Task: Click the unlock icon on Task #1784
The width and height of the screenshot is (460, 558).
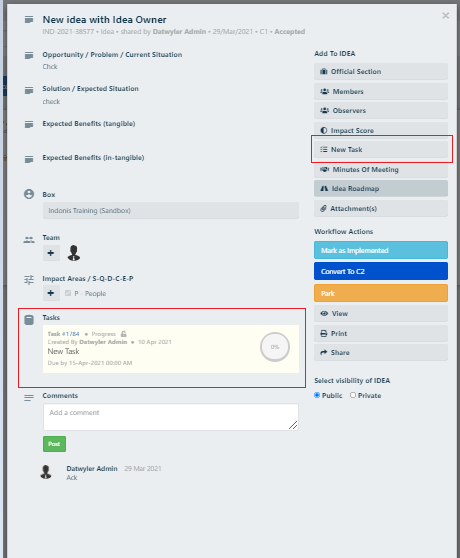Action: coord(123,334)
